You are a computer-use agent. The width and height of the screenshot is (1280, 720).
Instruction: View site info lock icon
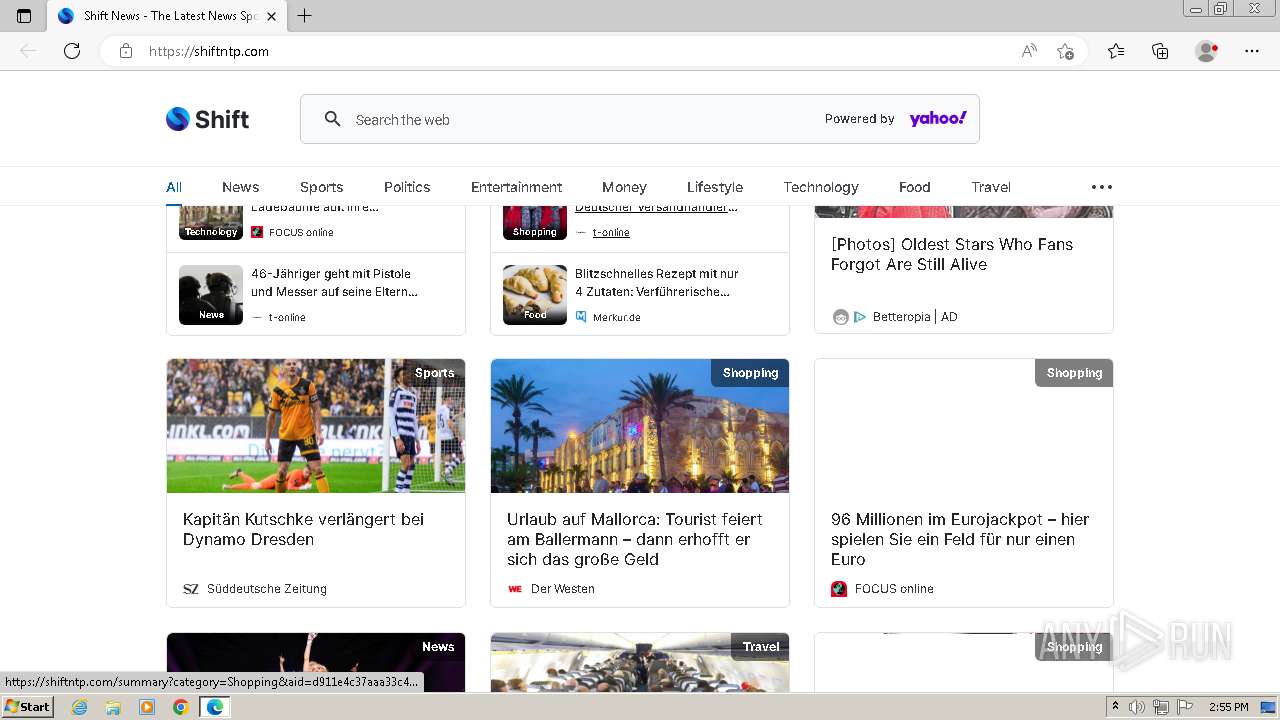[x=126, y=51]
